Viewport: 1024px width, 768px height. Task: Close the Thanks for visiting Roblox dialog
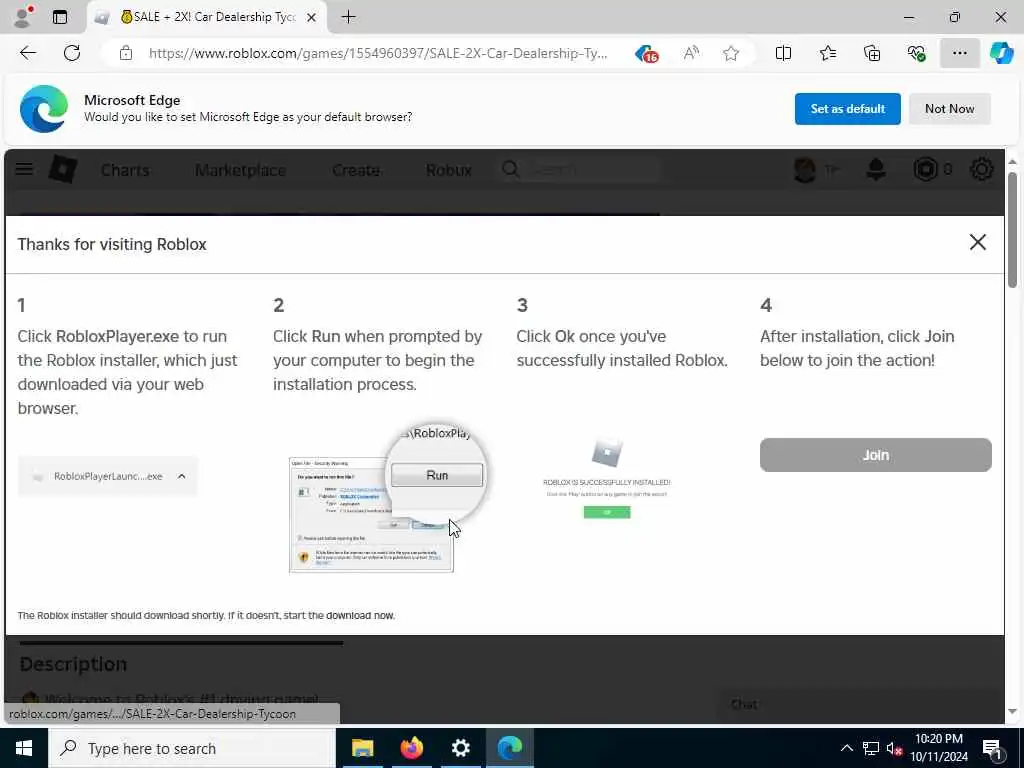pos(978,242)
